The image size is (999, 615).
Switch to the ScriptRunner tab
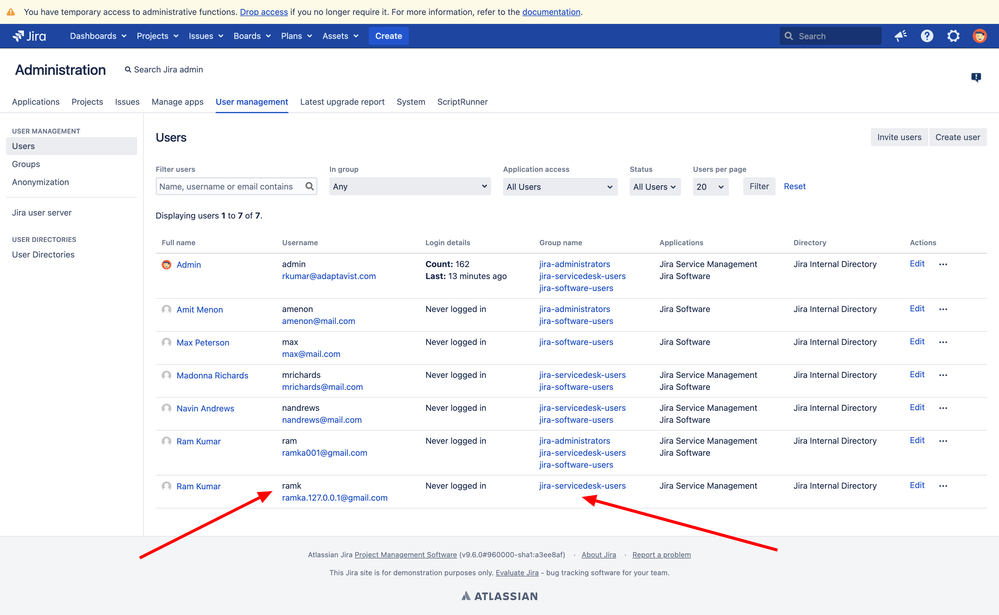(x=463, y=102)
